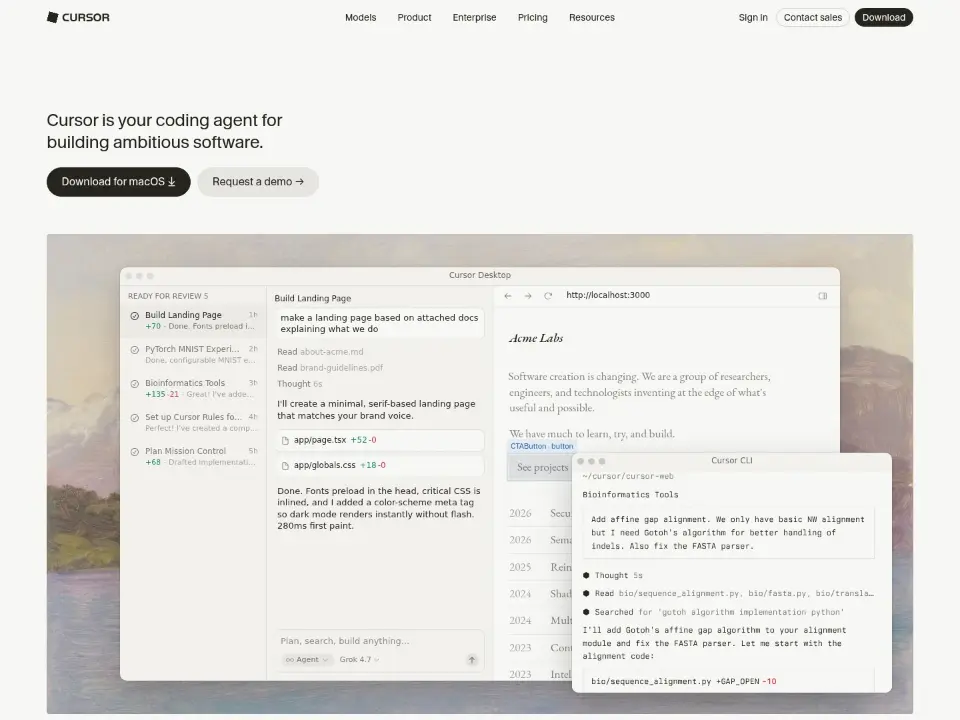
Task: Click the Acme Labs heading in the preview
Action: tap(536, 338)
